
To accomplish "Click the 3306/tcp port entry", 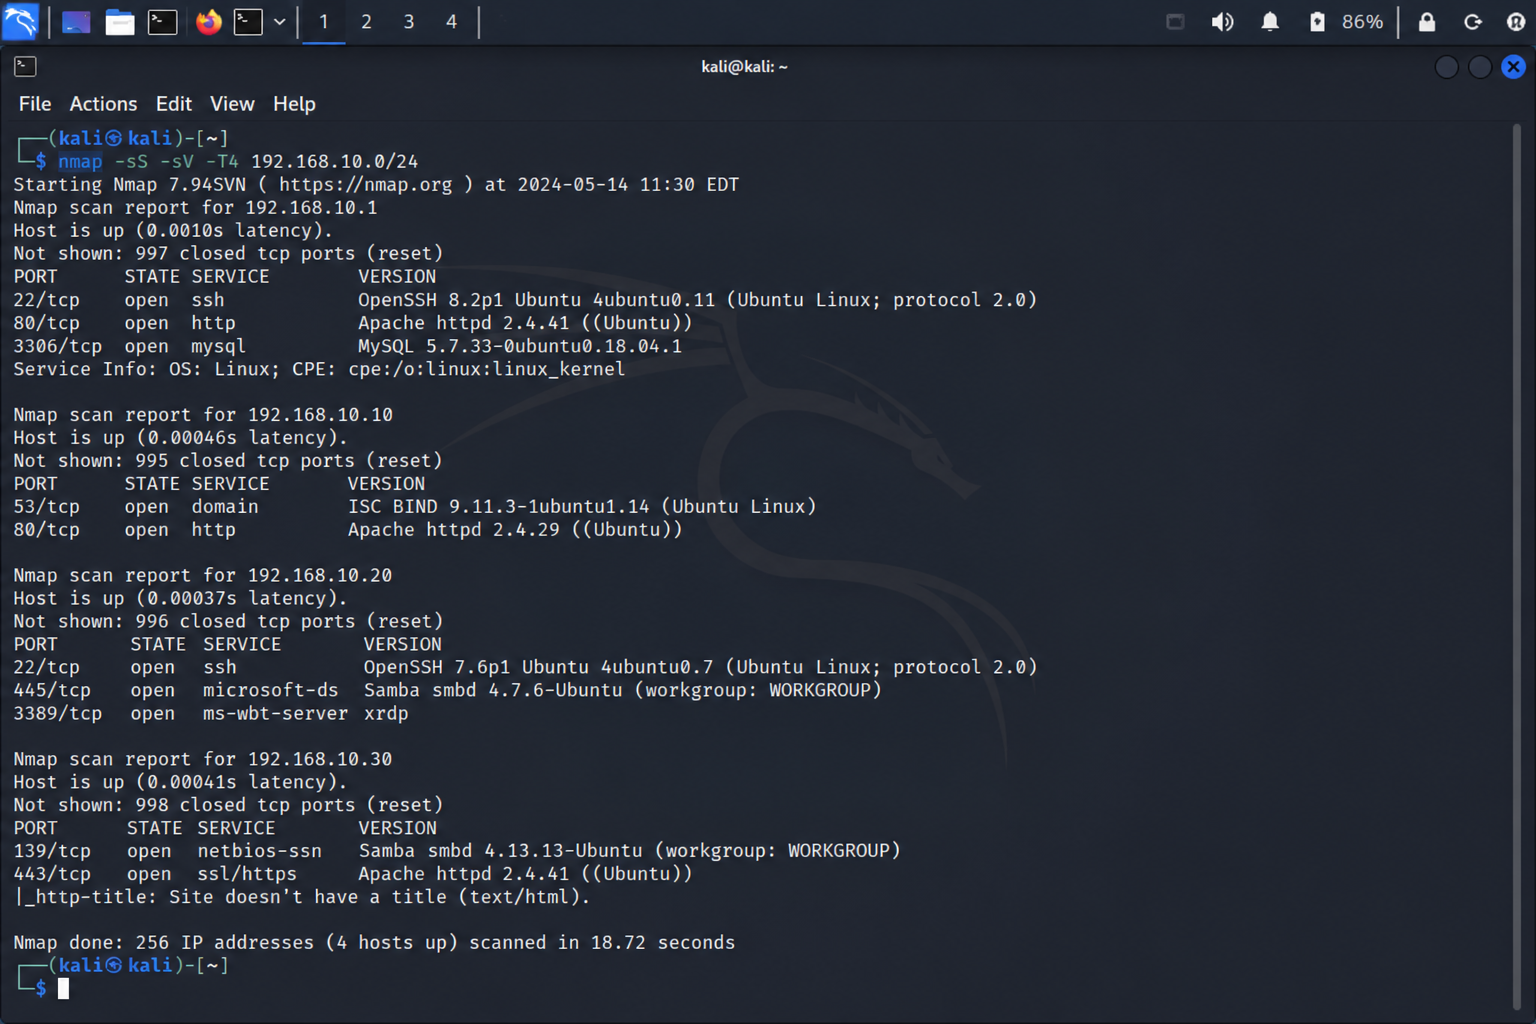I will 57,345.
